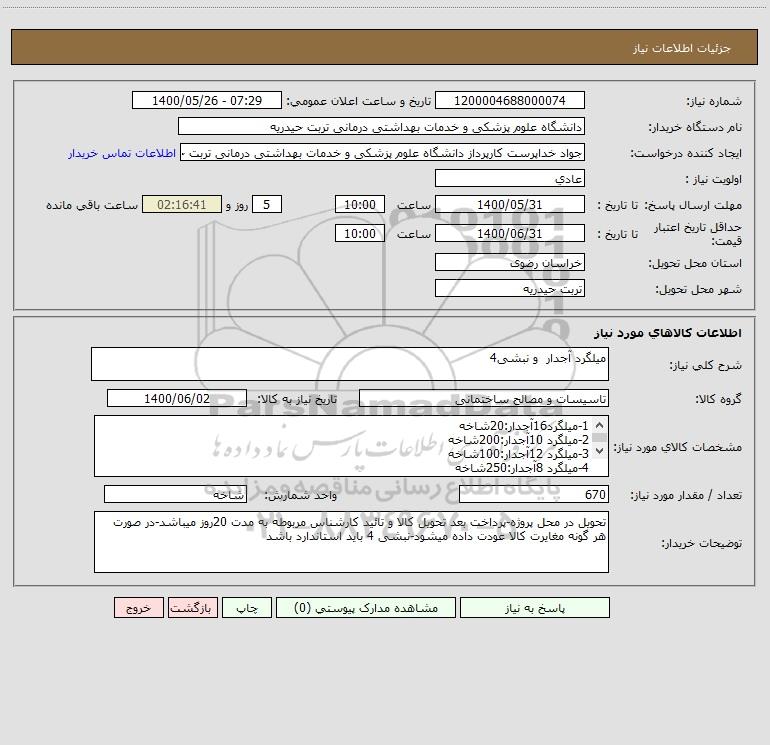This screenshot has height=745, width=770.
Task: Click the response deadline time field 10:00
Action: pos(359,204)
